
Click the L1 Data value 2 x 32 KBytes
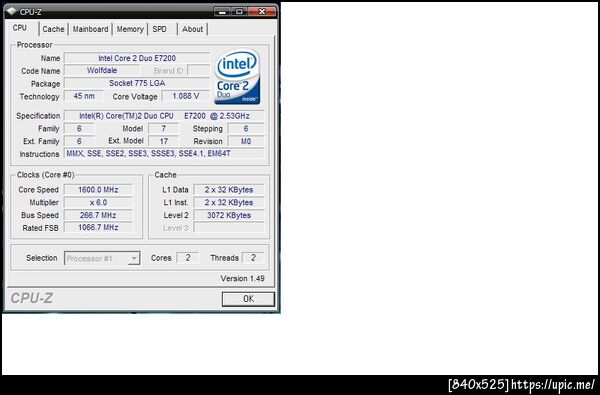229,189
